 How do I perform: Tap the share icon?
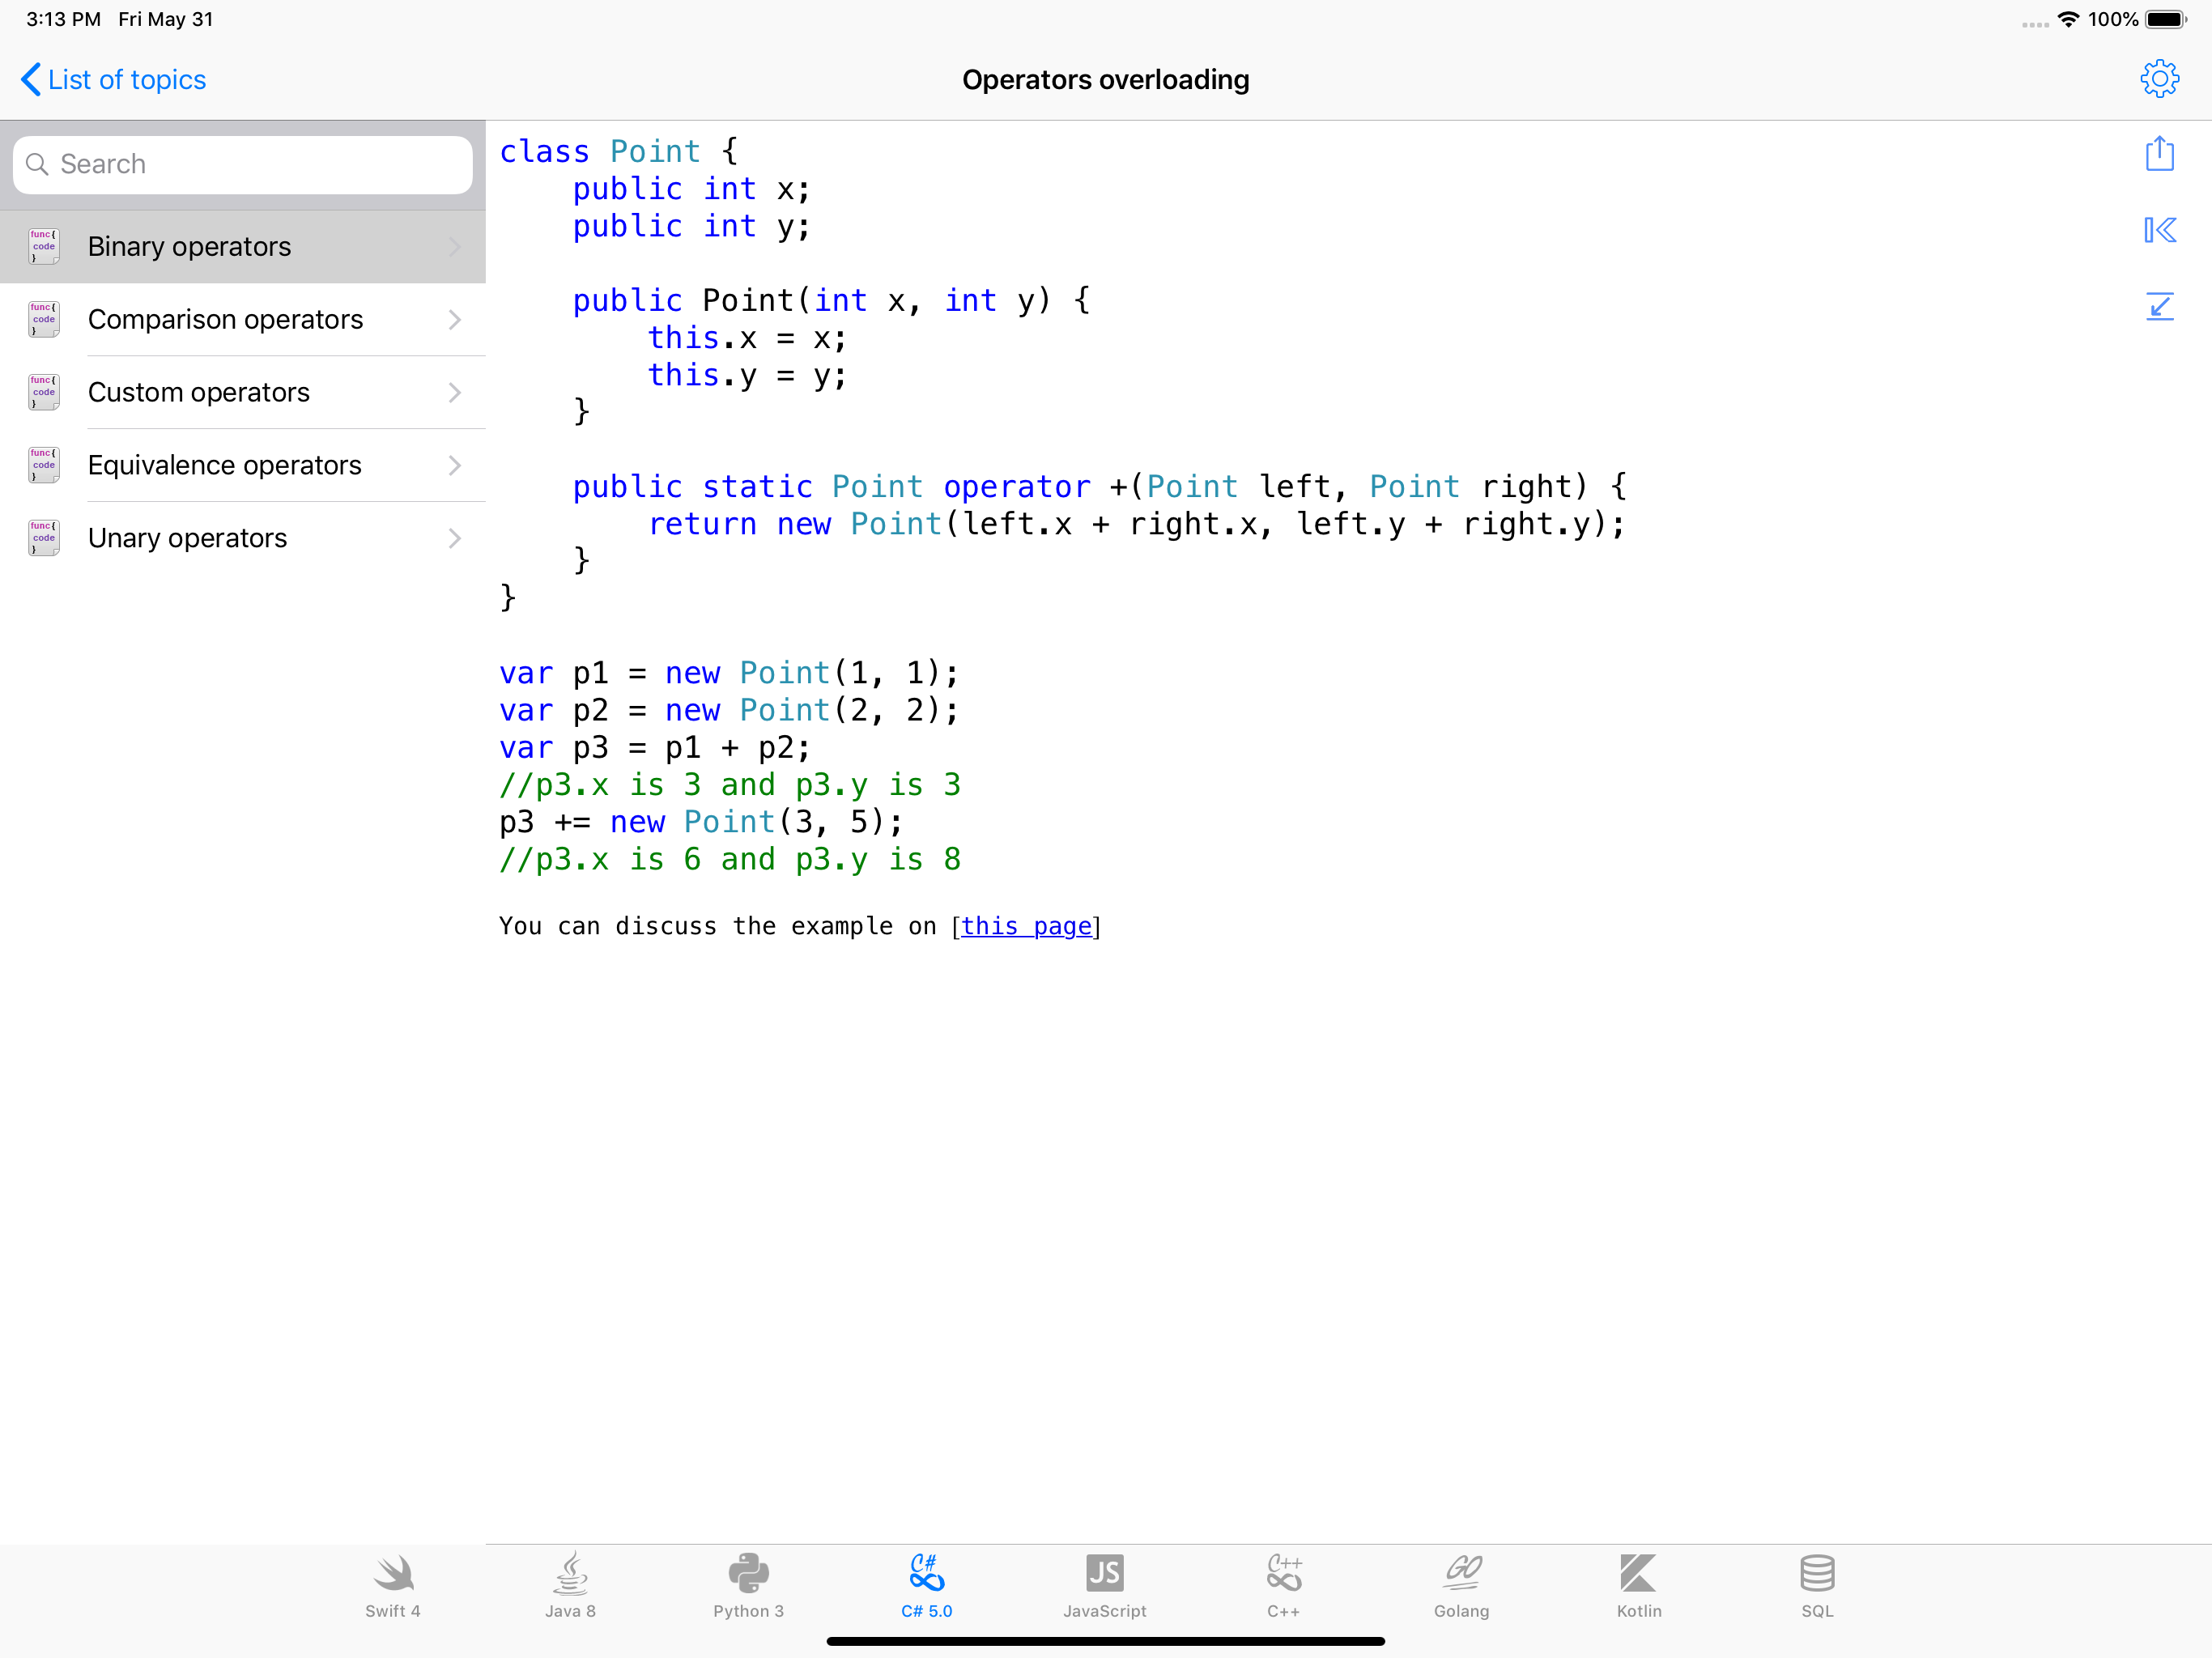(2159, 154)
